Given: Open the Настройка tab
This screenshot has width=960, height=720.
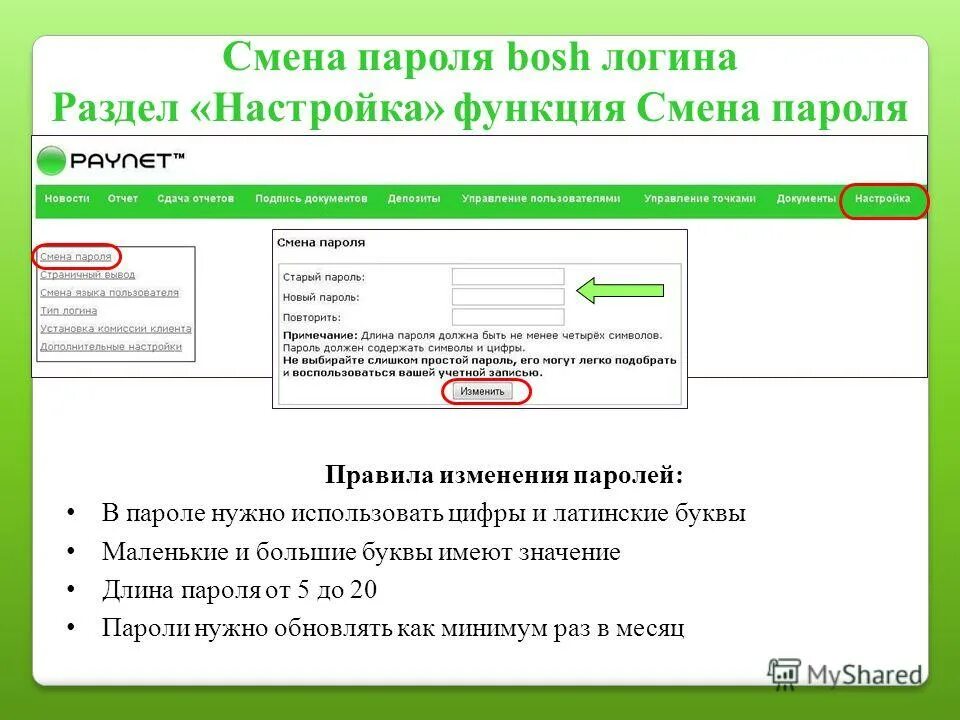Looking at the screenshot, I should click(884, 198).
